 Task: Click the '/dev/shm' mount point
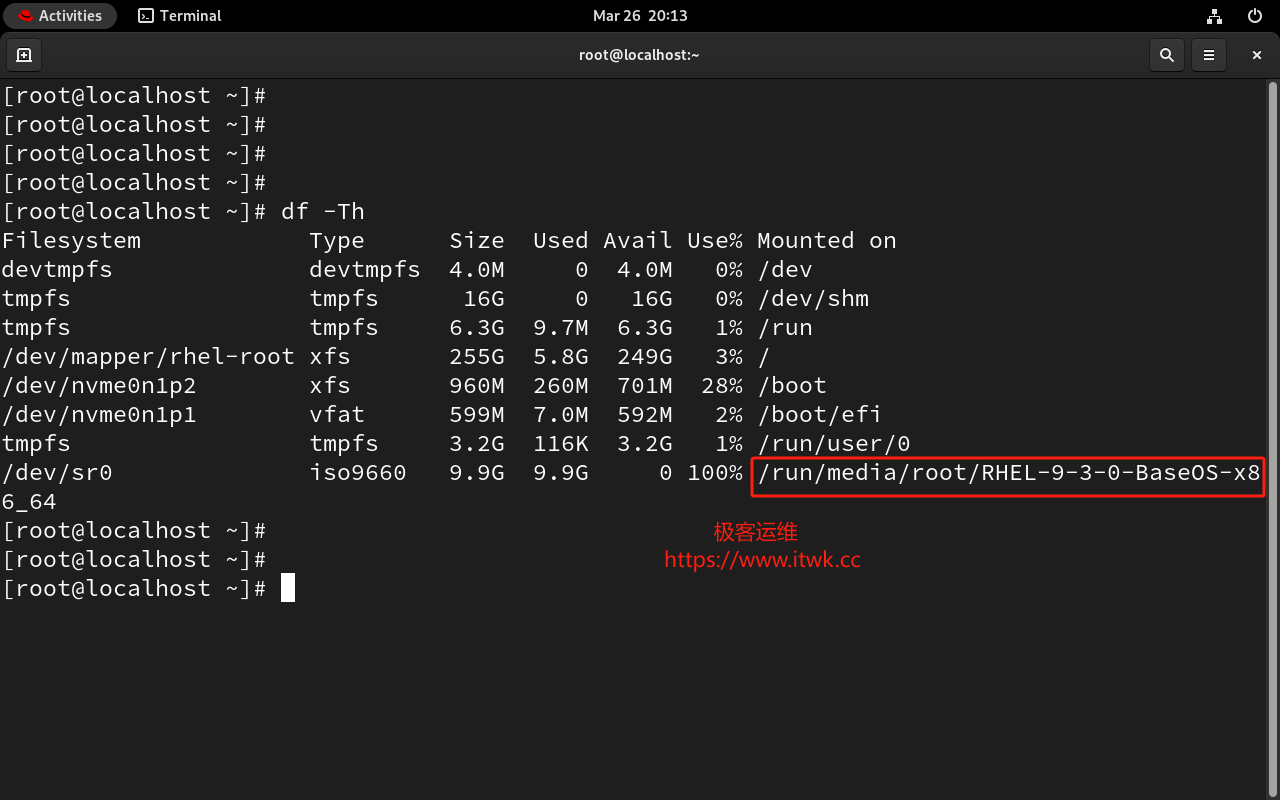tap(813, 299)
